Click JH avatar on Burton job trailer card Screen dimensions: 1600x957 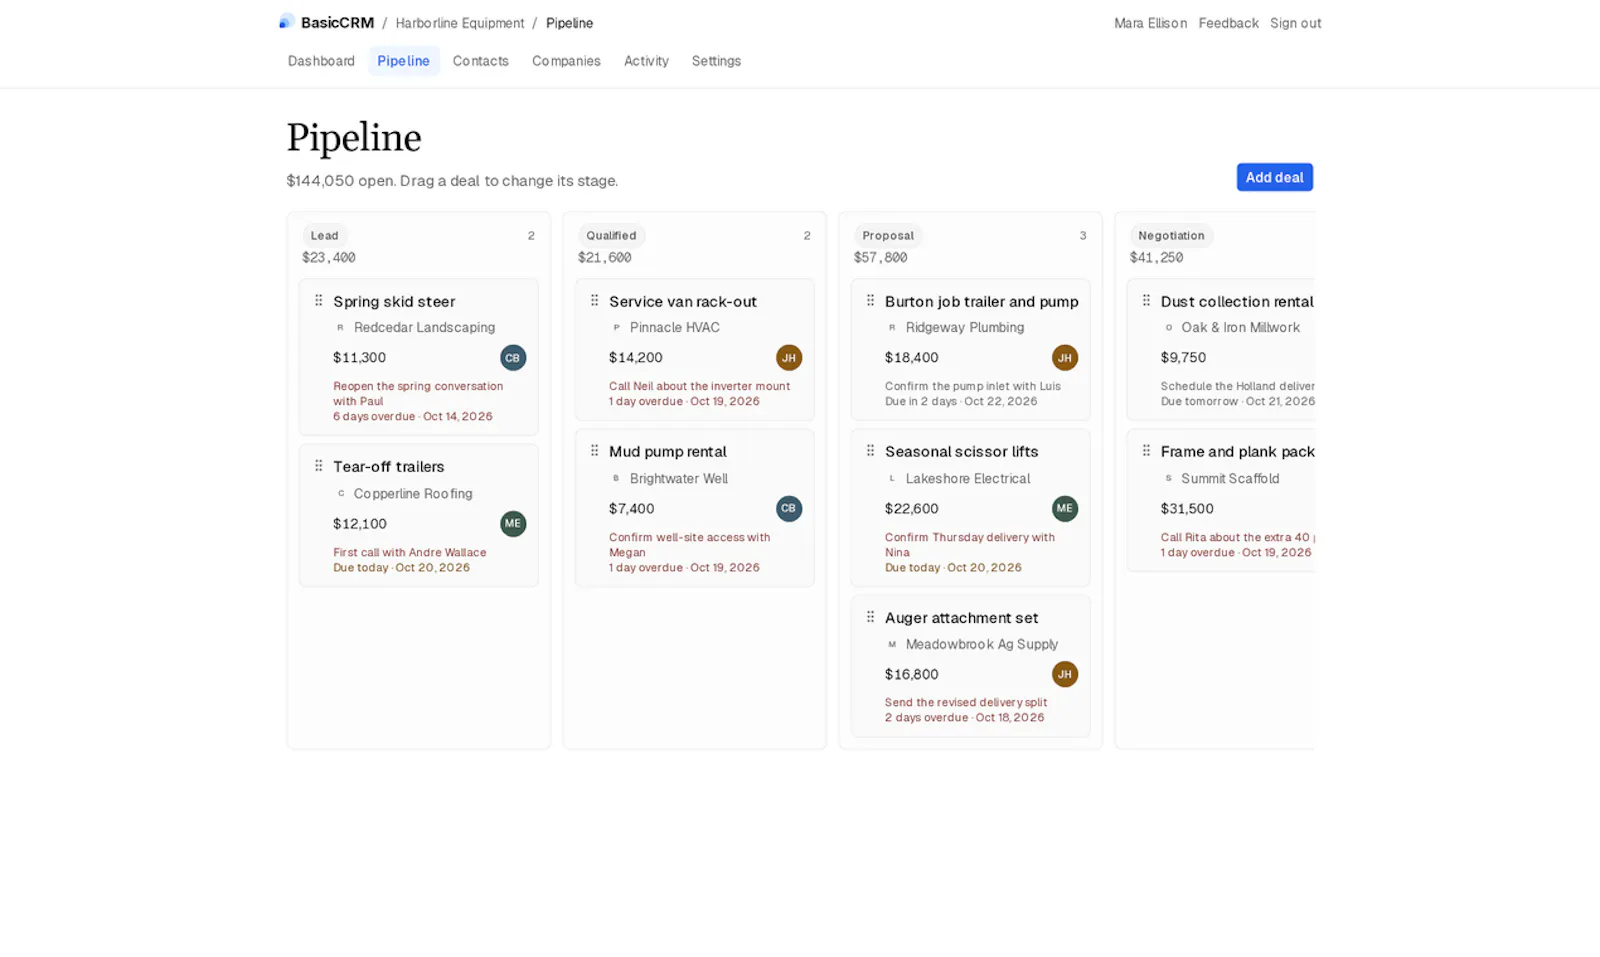click(1065, 357)
